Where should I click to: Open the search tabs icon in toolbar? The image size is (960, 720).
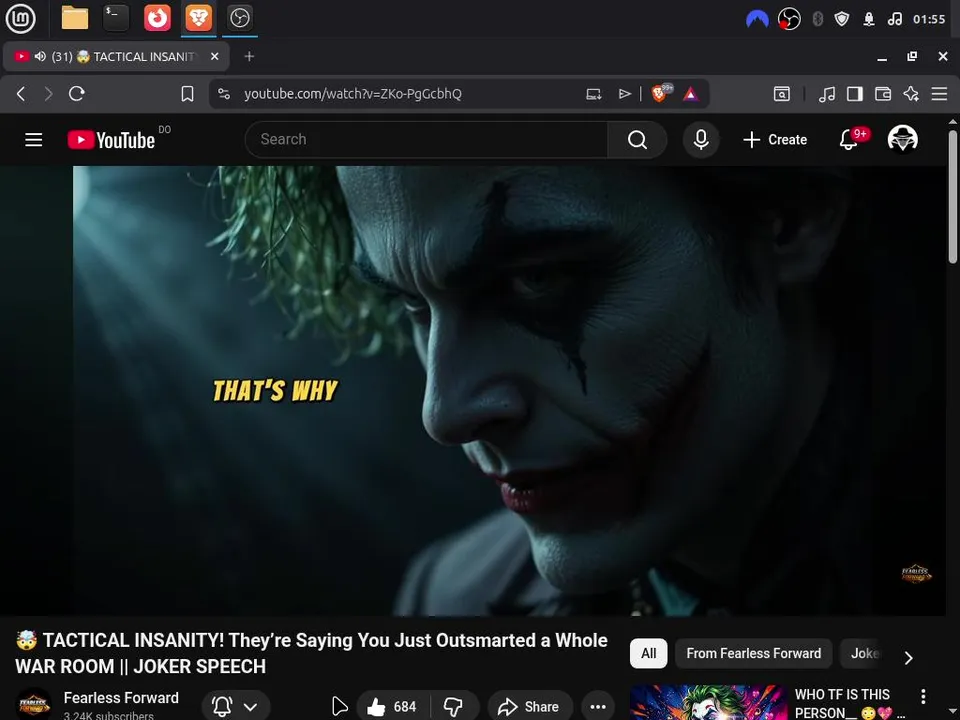782,94
